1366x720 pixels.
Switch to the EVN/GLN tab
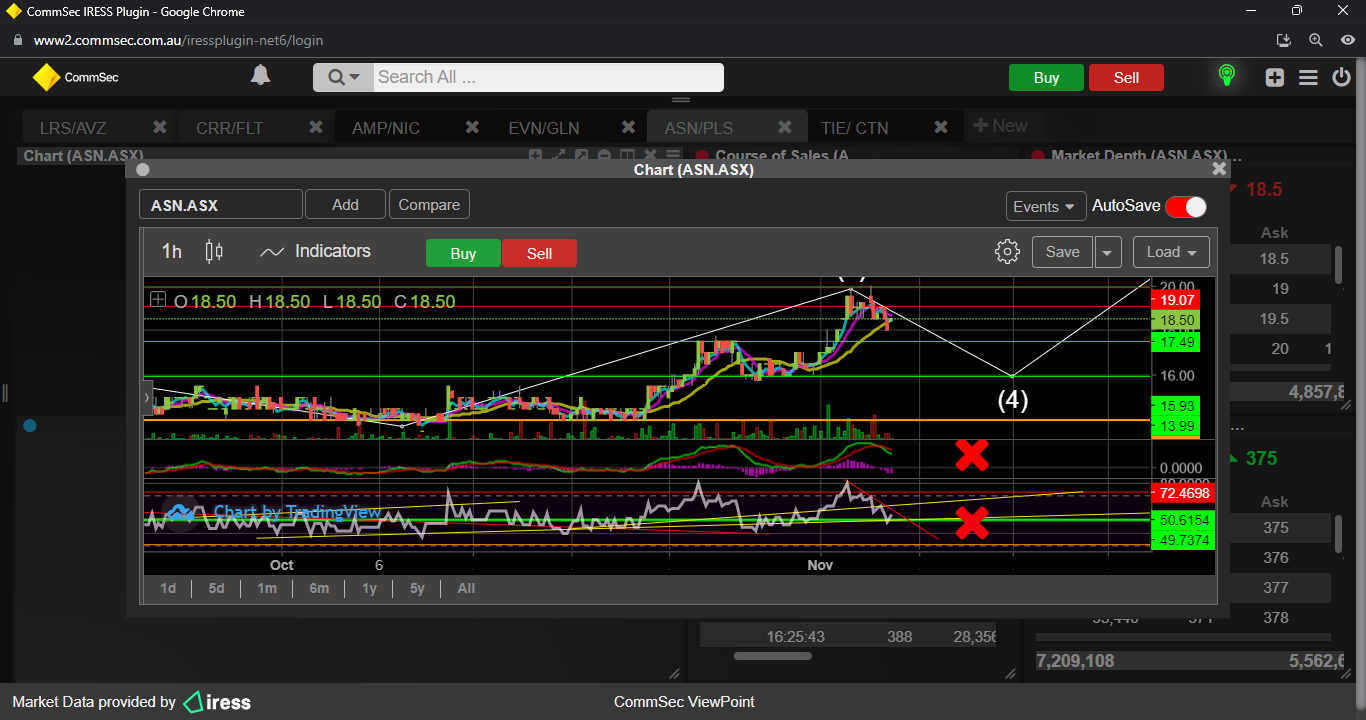(544, 128)
